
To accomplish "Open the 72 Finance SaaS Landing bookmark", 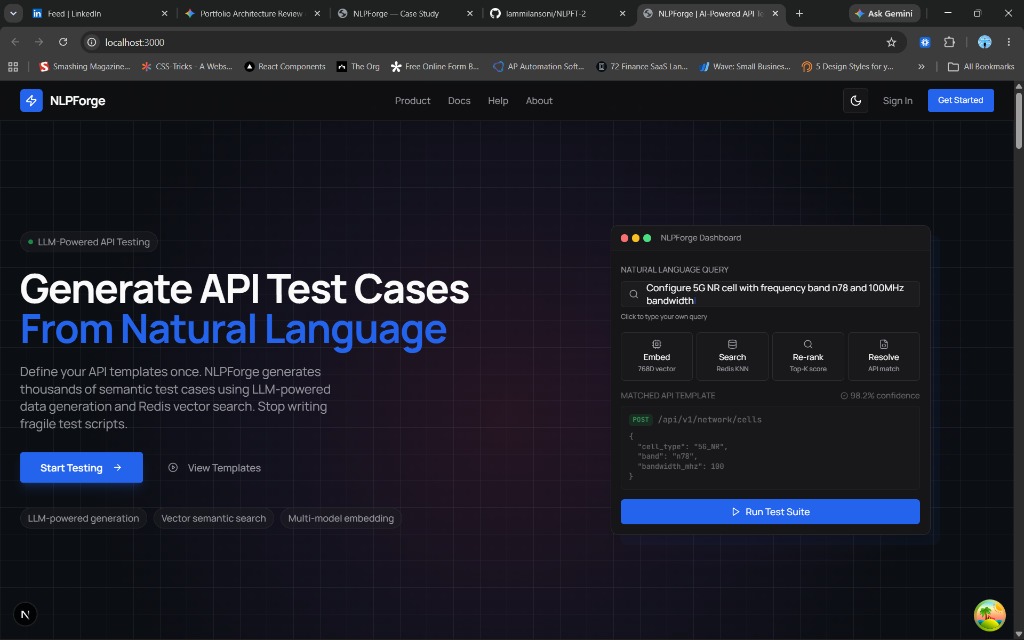I will point(642,67).
